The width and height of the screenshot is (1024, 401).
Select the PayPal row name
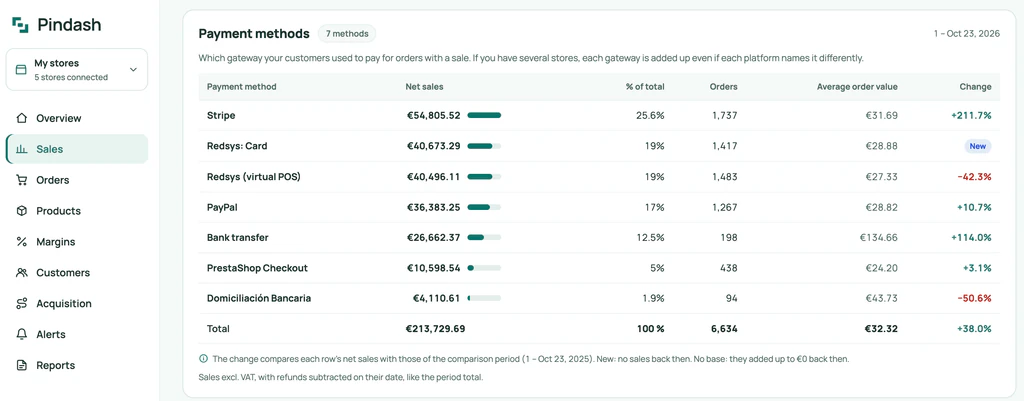(222, 208)
